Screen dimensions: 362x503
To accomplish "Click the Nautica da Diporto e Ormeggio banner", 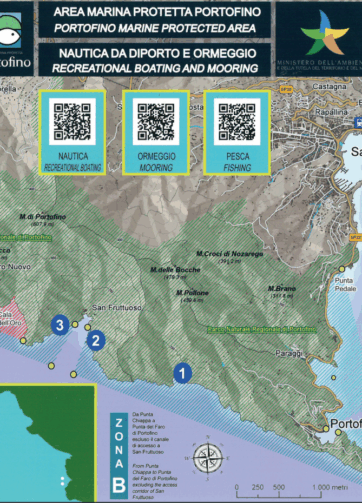I will (155, 60).
